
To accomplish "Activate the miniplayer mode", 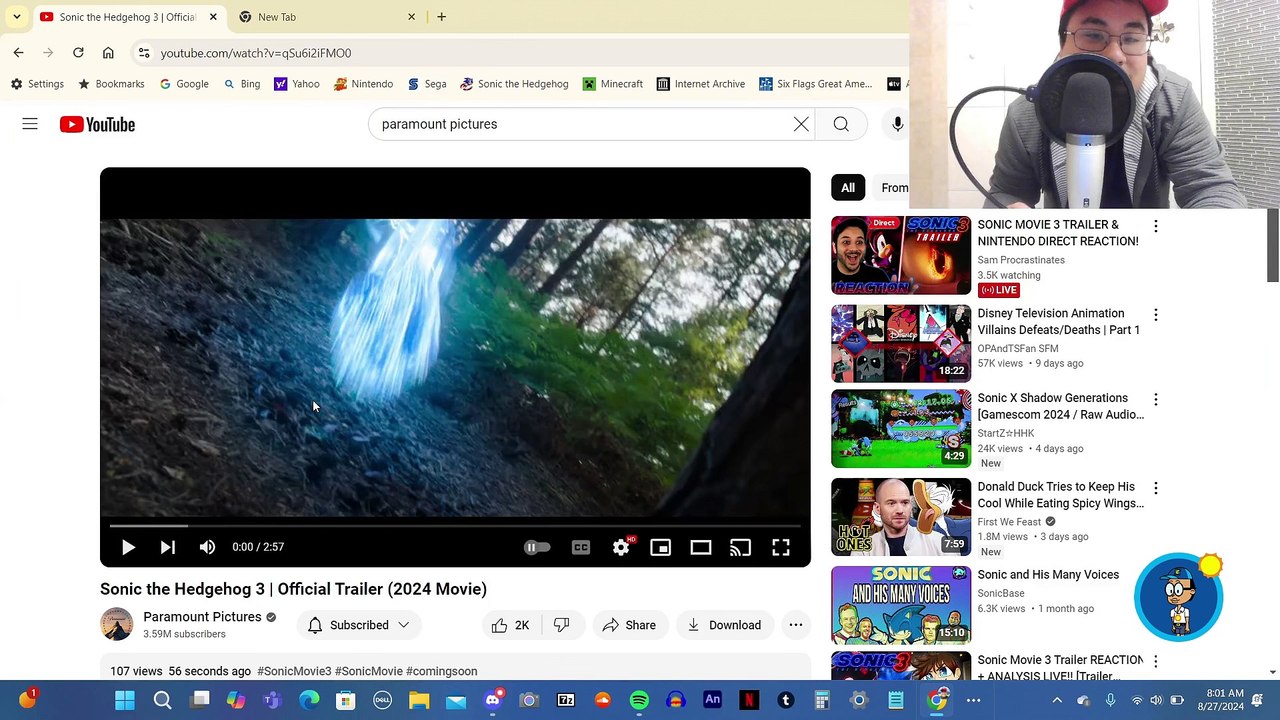I will click(x=660, y=547).
